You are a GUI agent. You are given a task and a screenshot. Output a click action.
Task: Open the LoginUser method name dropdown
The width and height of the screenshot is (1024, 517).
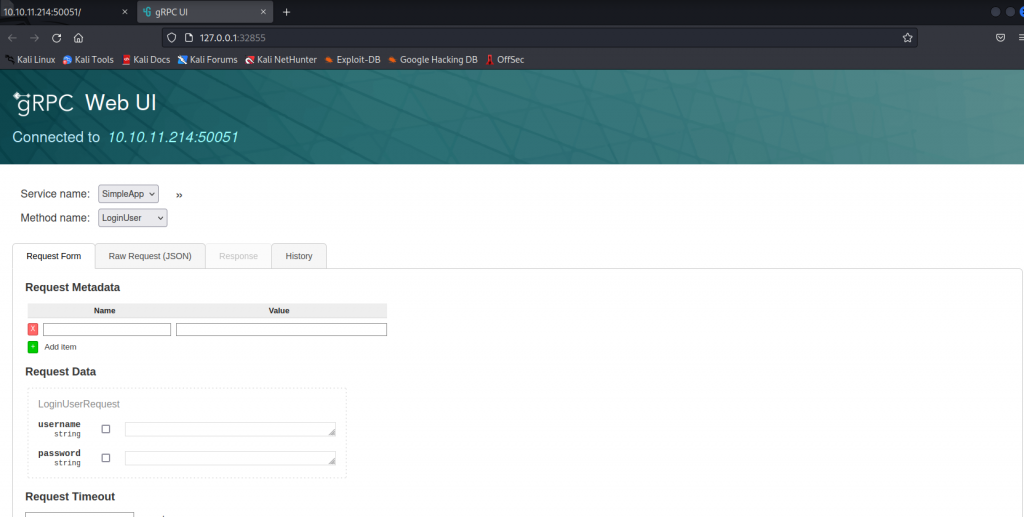tap(132, 217)
